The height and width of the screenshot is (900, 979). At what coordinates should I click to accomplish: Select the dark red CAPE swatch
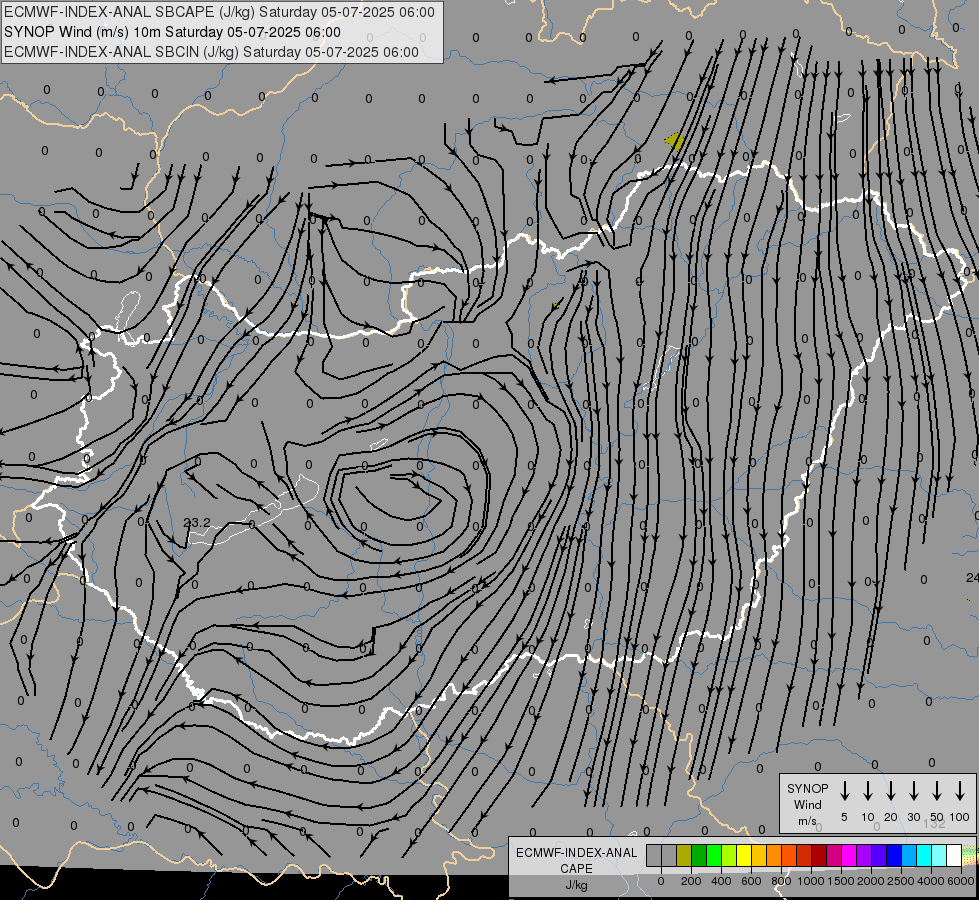[819, 856]
